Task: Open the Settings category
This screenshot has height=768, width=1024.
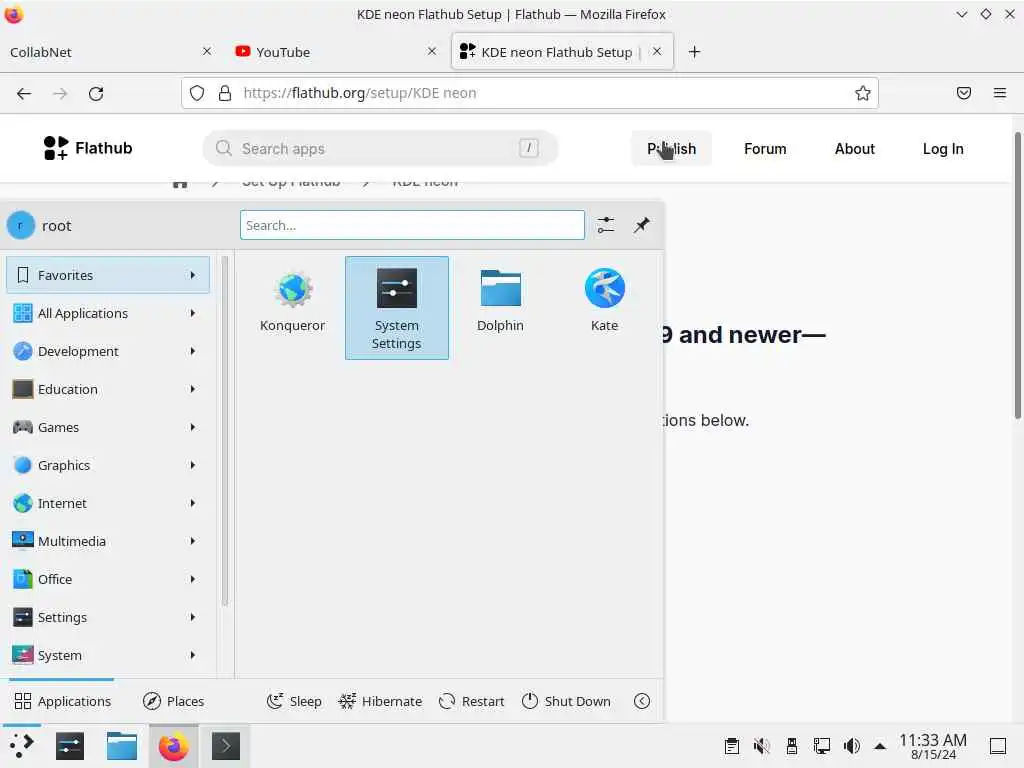Action: coord(108,616)
